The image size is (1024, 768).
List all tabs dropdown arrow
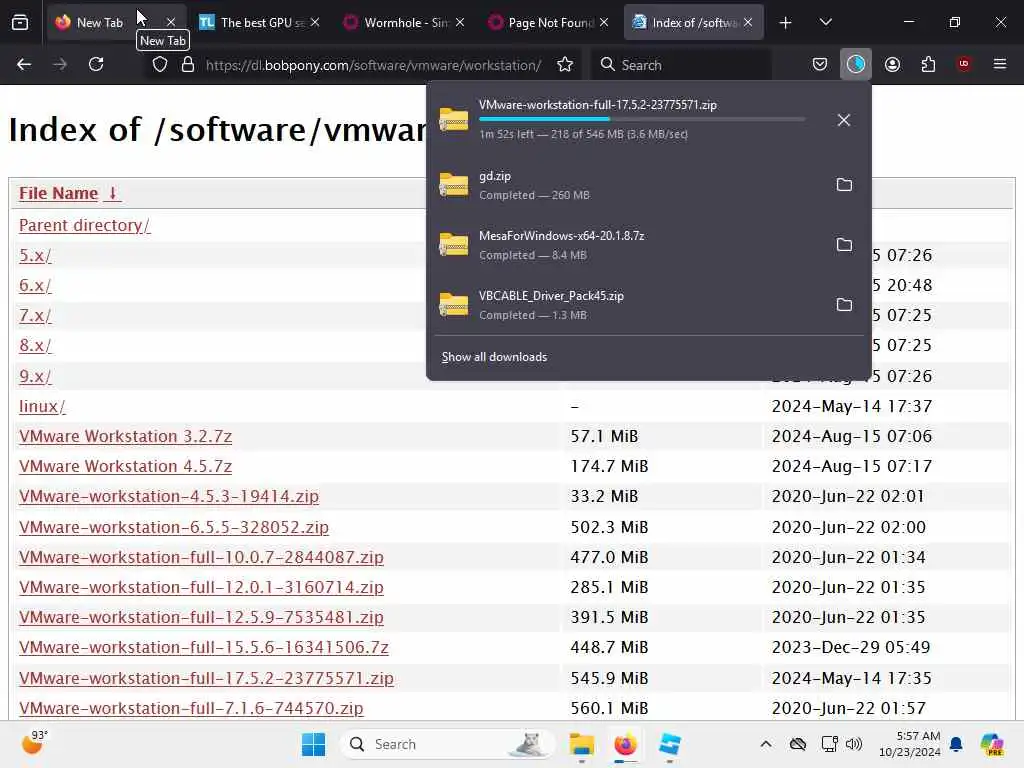tap(825, 23)
